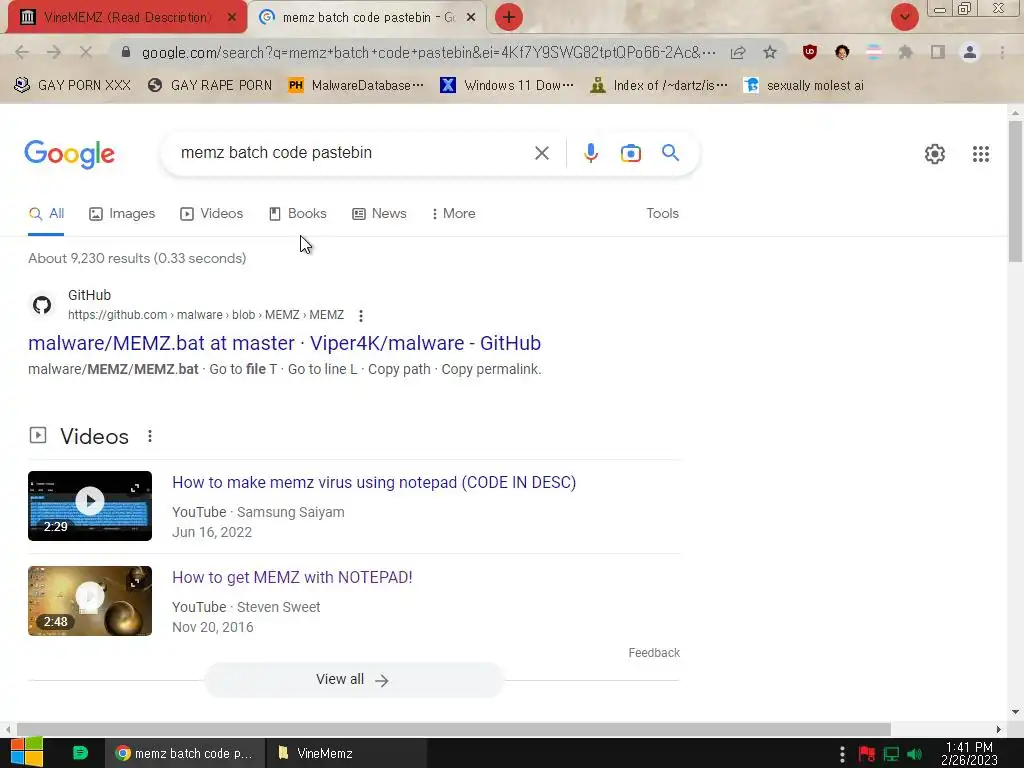Click the address bar URL

click(428, 52)
